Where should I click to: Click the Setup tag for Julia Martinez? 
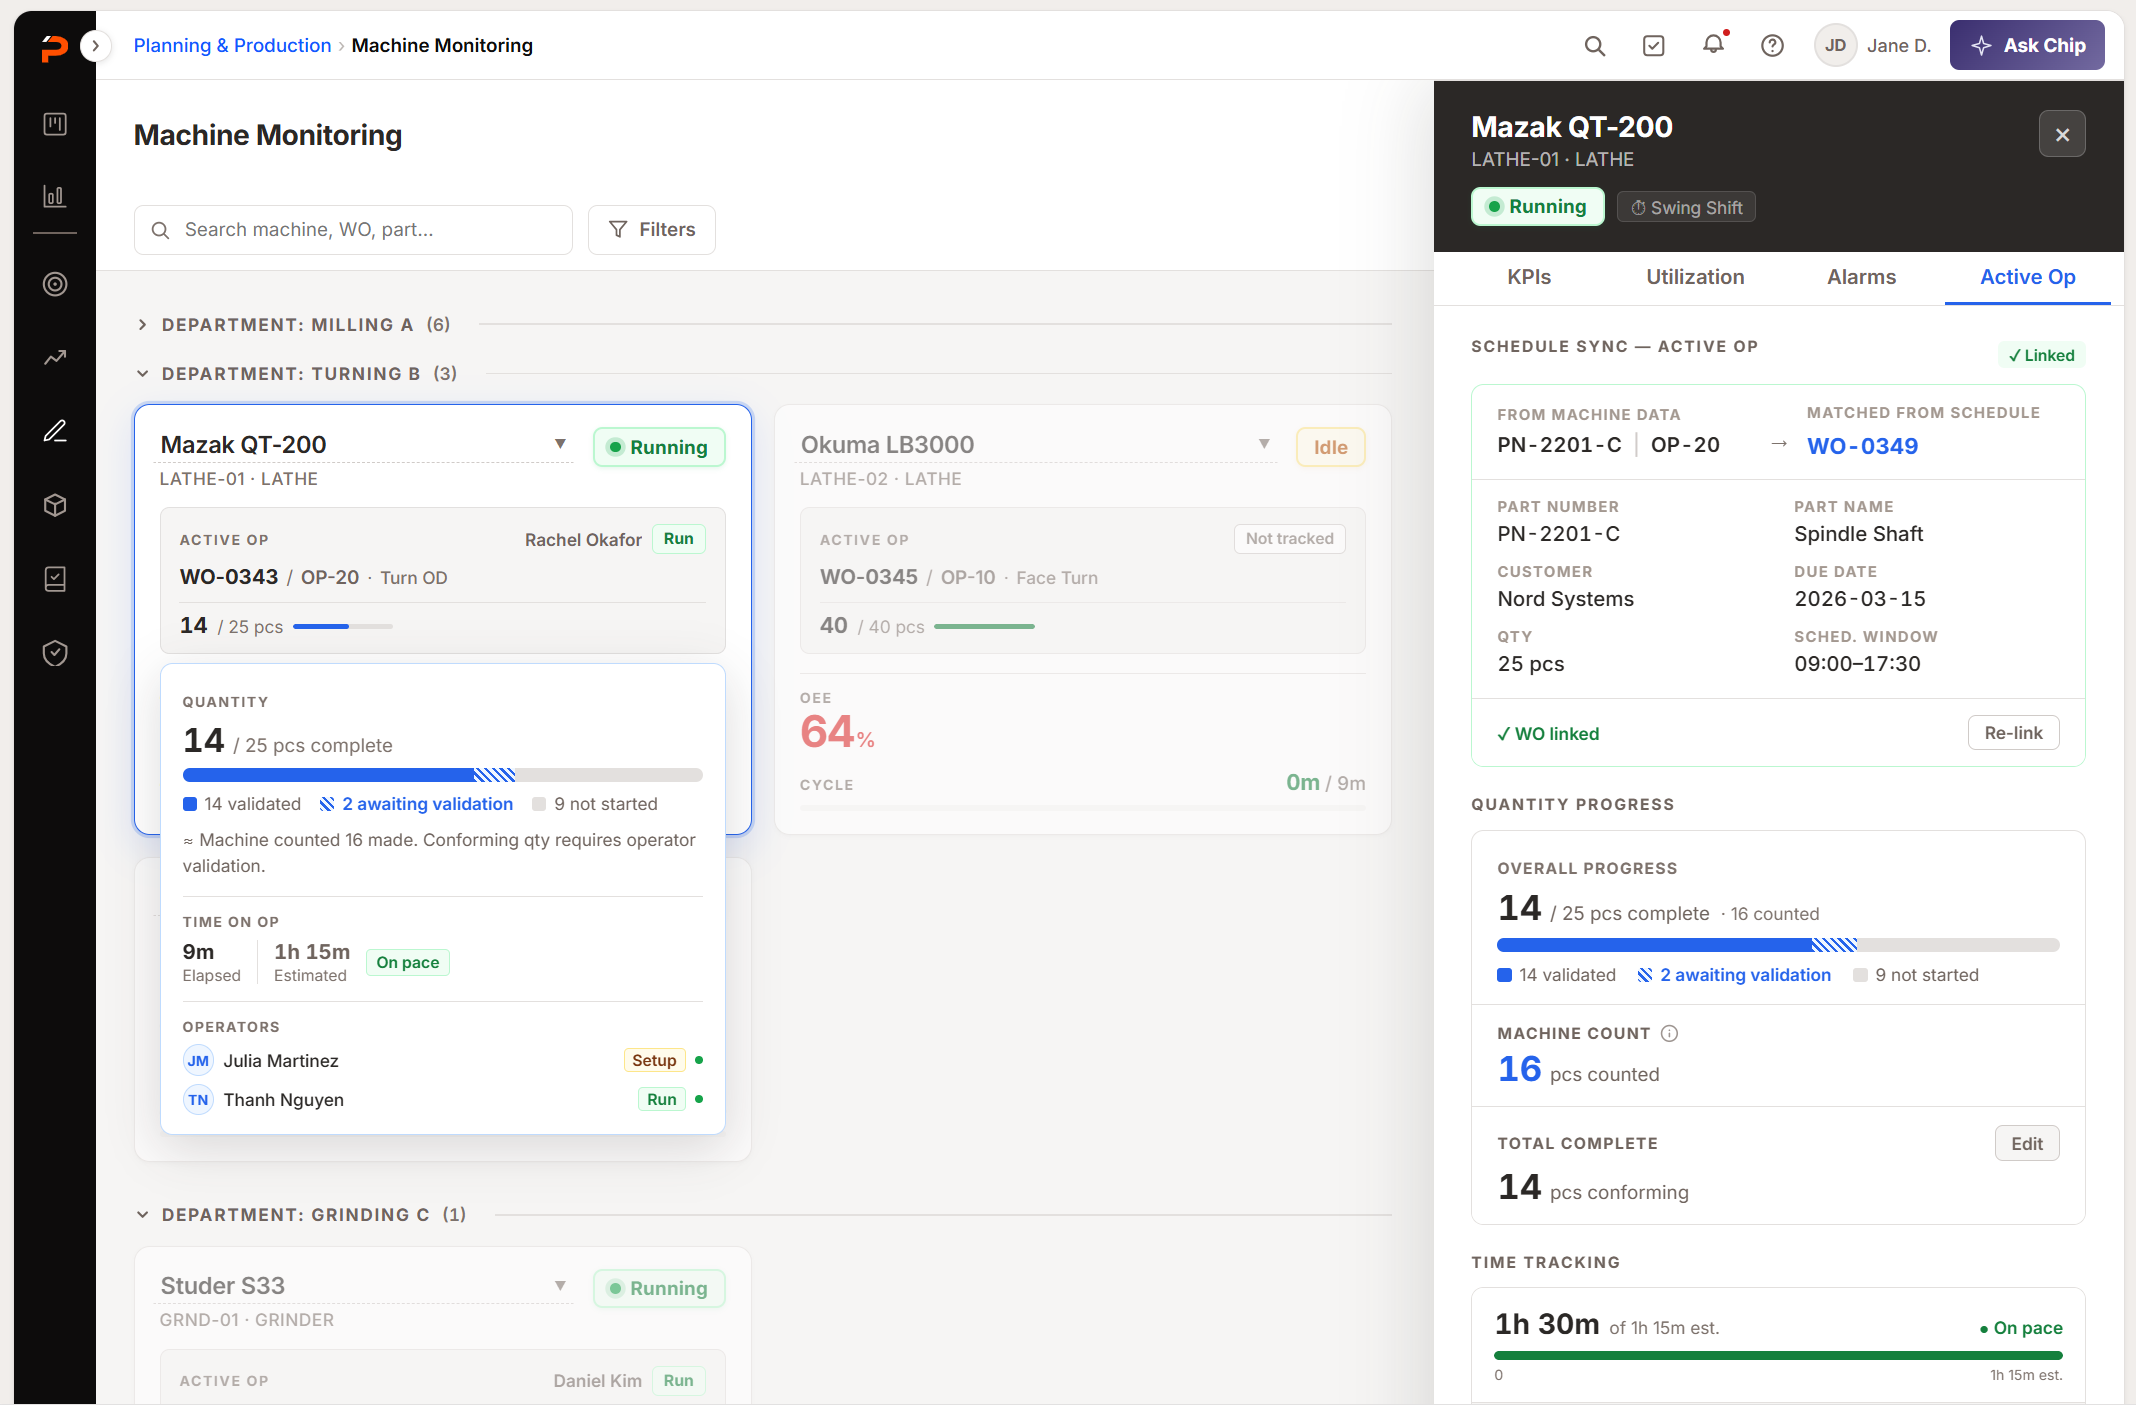click(x=654, y=1060)
